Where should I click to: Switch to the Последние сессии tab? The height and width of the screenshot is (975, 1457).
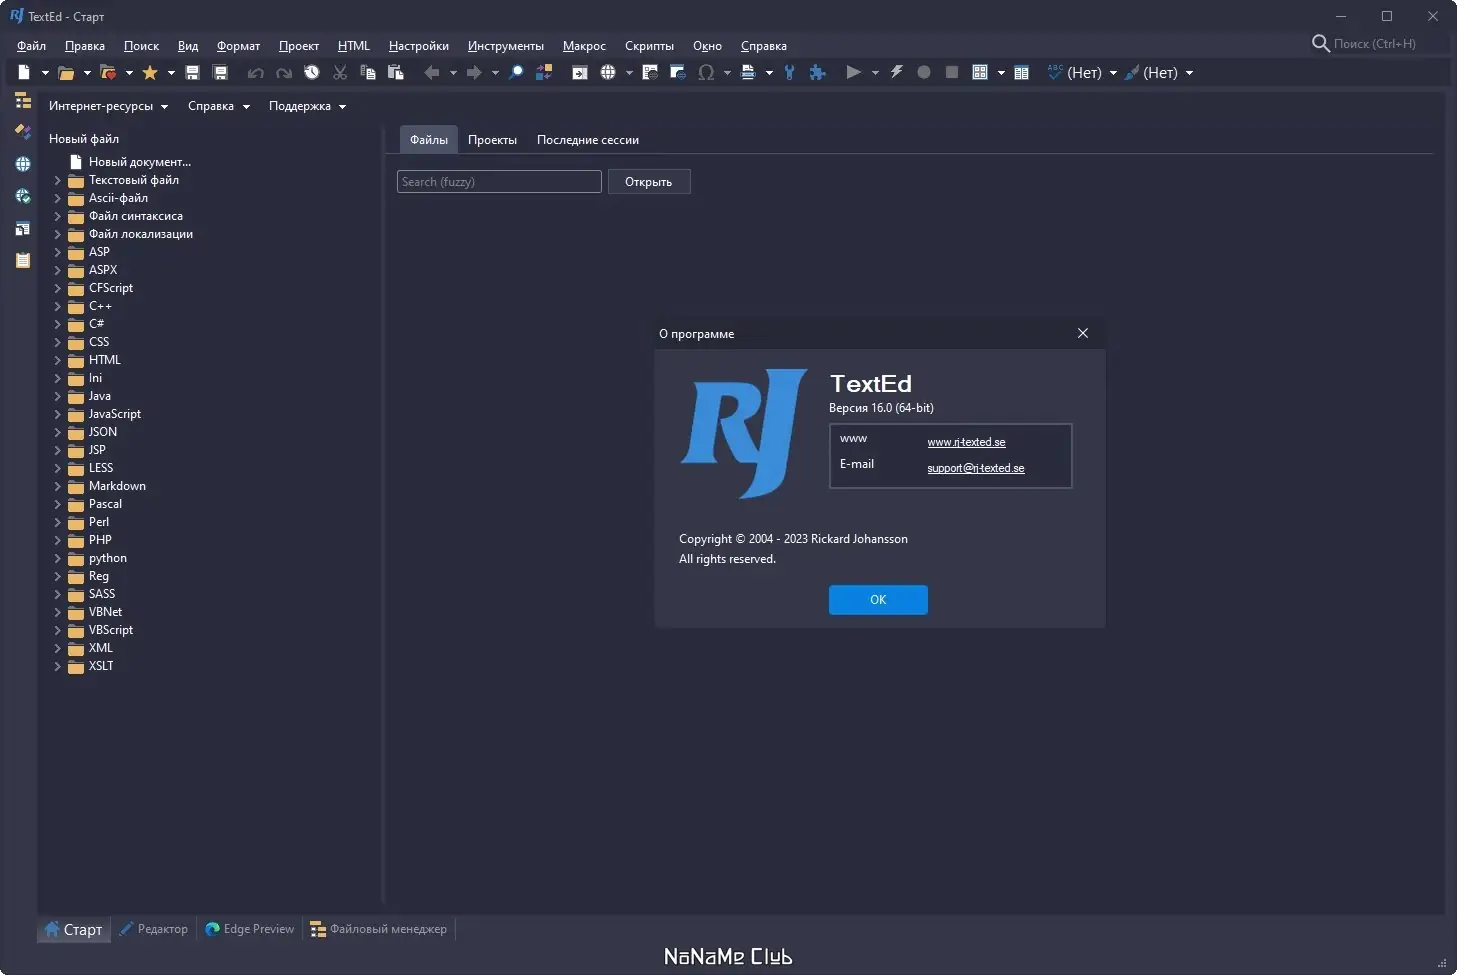tap(588, 140)
